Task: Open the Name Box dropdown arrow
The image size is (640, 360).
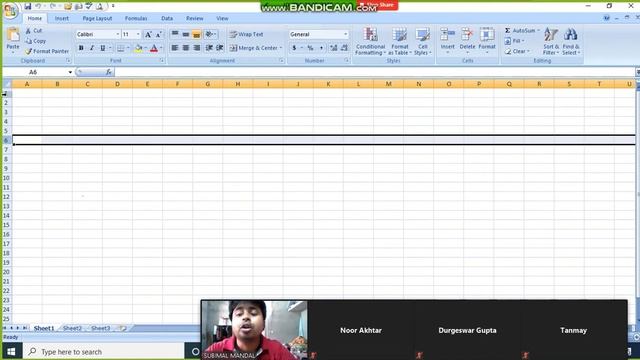Action: coord(70,72)
